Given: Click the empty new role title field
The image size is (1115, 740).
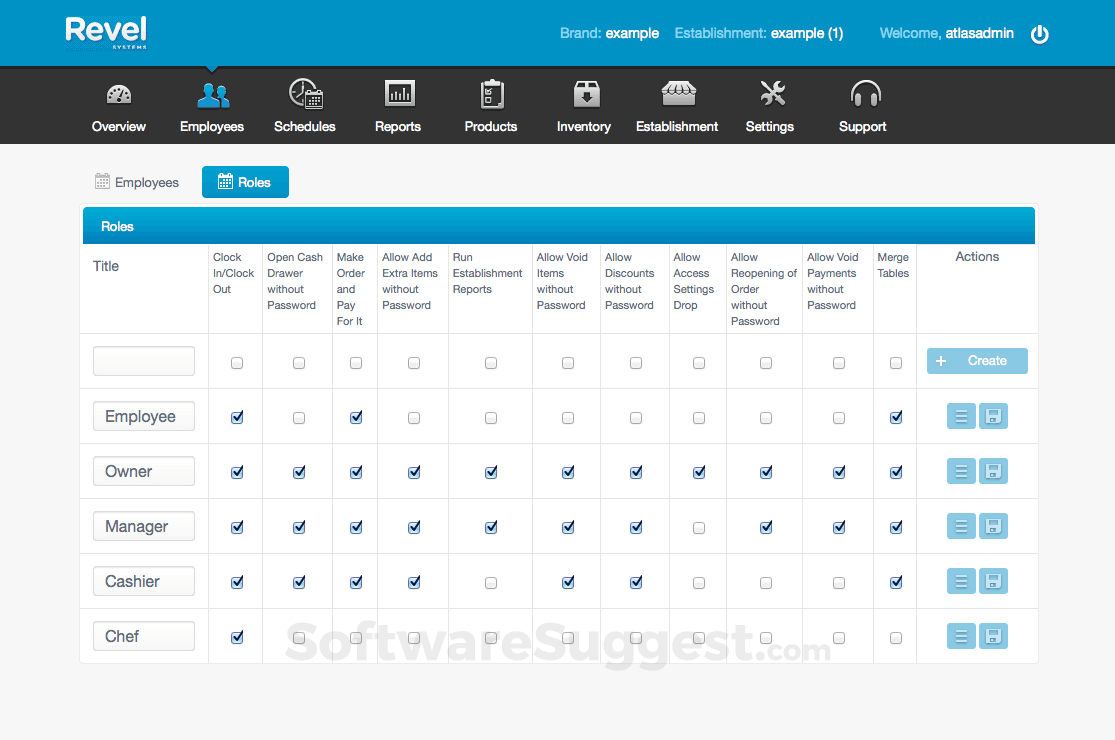Looking at the screenshot, I should [143, 361].
